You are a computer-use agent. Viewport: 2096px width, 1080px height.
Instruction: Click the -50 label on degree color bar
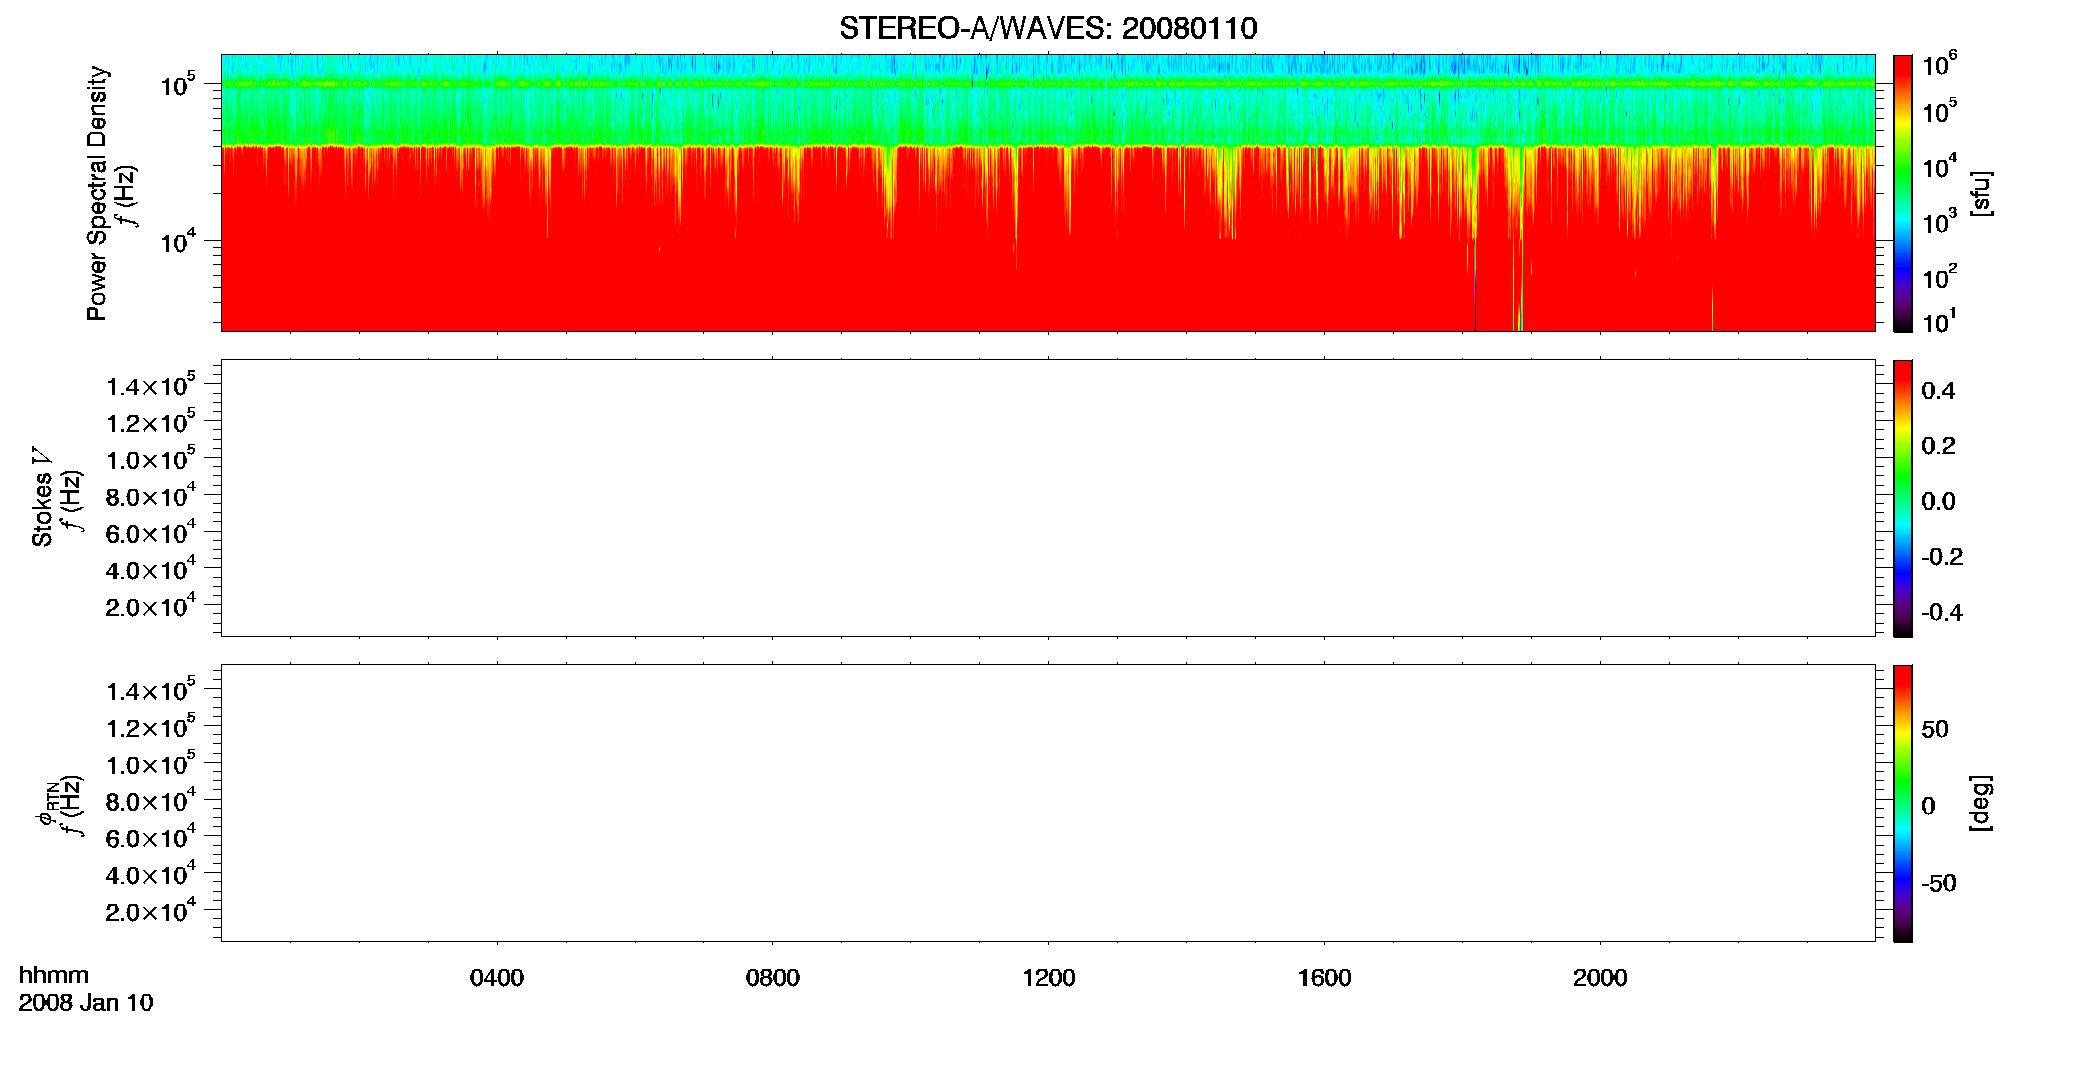pos(1939,883)
